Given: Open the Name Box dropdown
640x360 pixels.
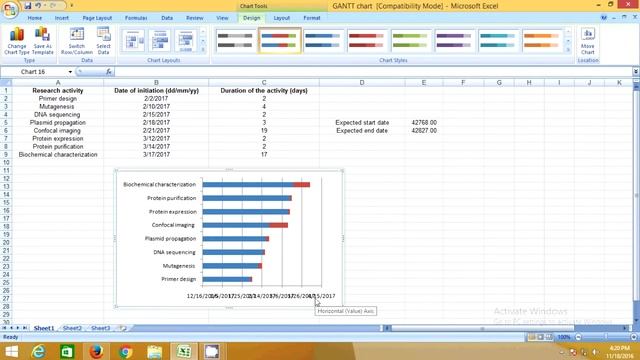Looking at the screenshot, I should pos(70,72).
